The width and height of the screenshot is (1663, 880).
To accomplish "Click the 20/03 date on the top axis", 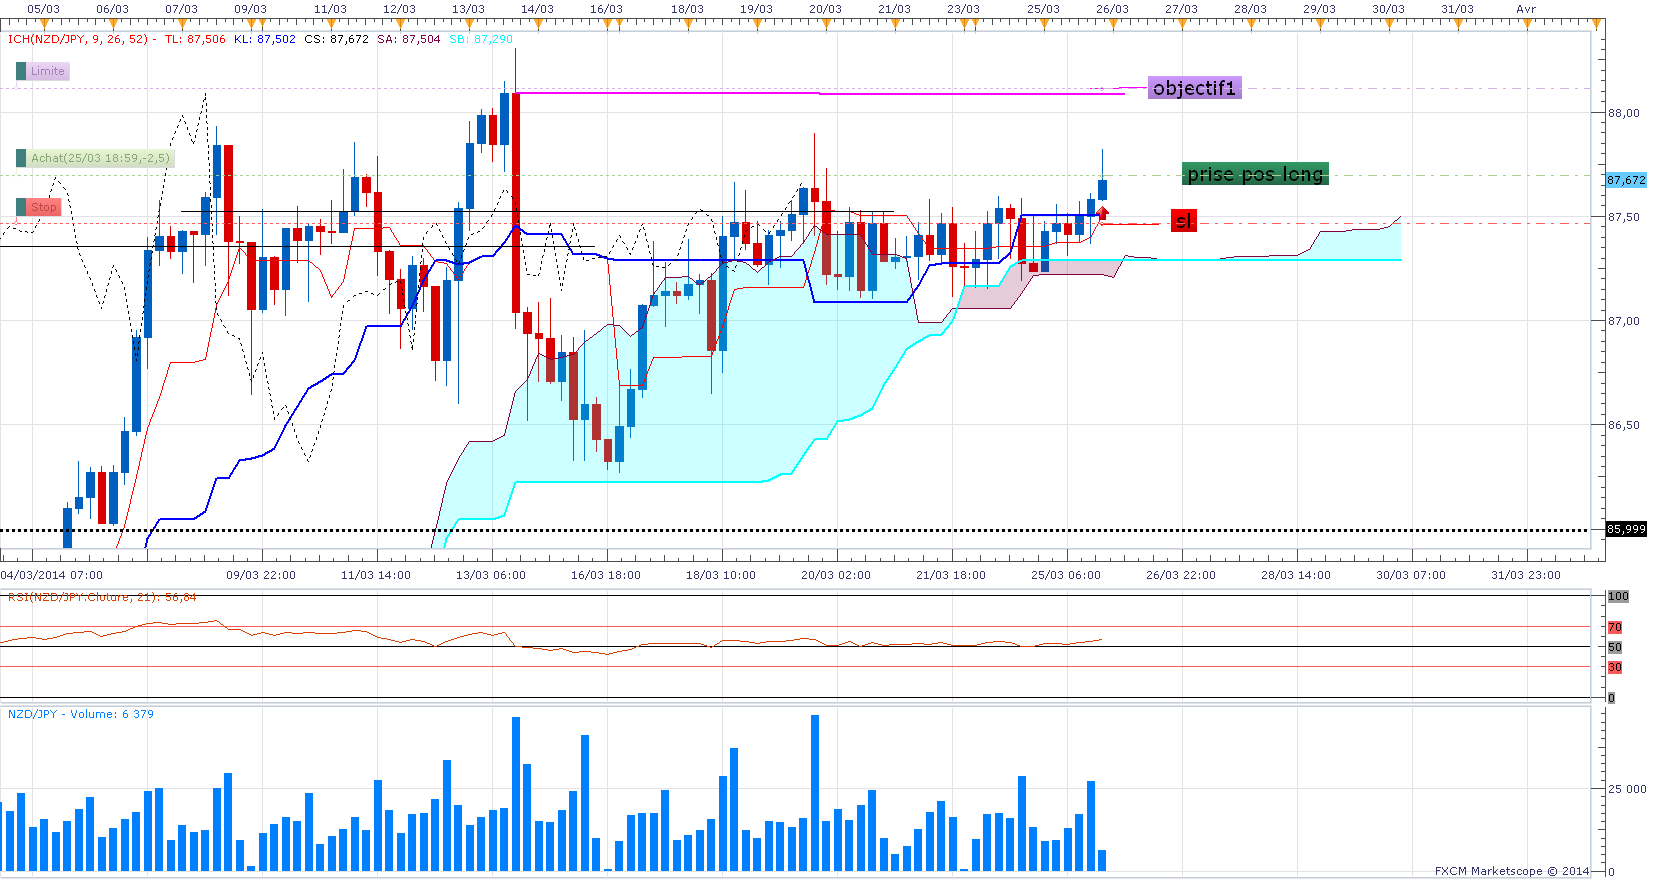I will point(825,9).
